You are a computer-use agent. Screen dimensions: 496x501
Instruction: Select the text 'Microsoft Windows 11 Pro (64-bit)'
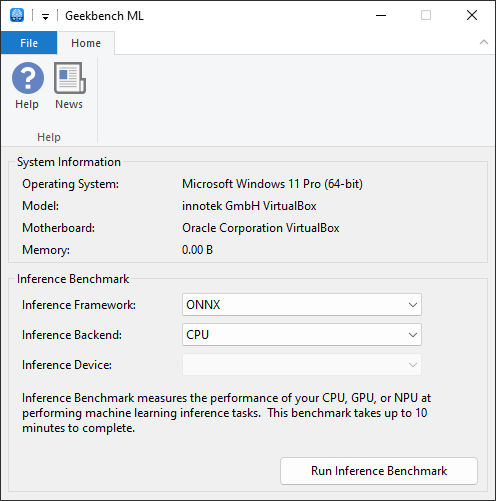(272, 184)
